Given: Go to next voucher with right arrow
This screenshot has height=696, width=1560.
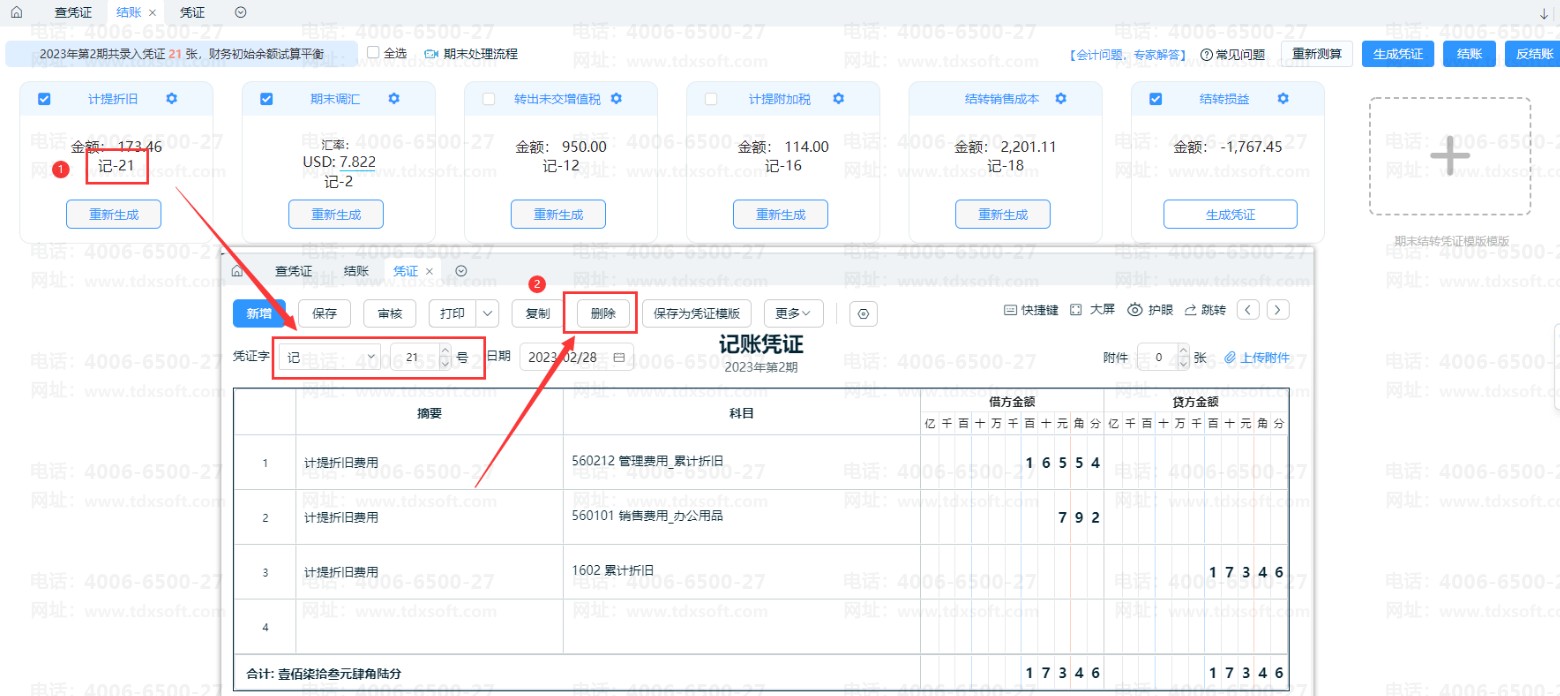Looking at the screenshot, I should click(x=1278, y=310).
